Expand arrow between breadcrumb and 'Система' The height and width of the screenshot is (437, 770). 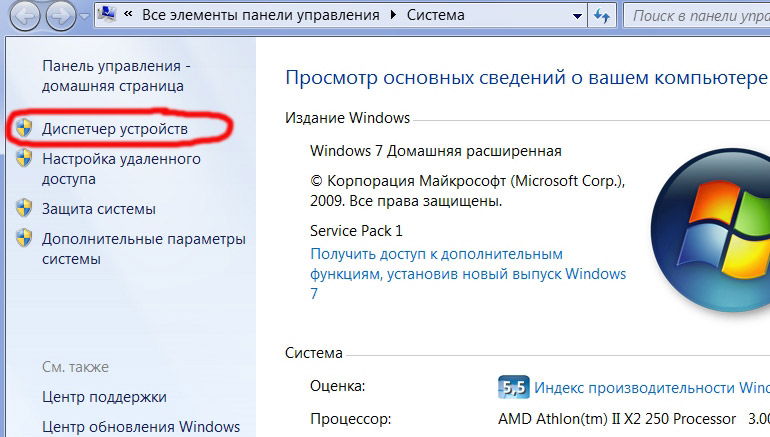pos(393,15)
